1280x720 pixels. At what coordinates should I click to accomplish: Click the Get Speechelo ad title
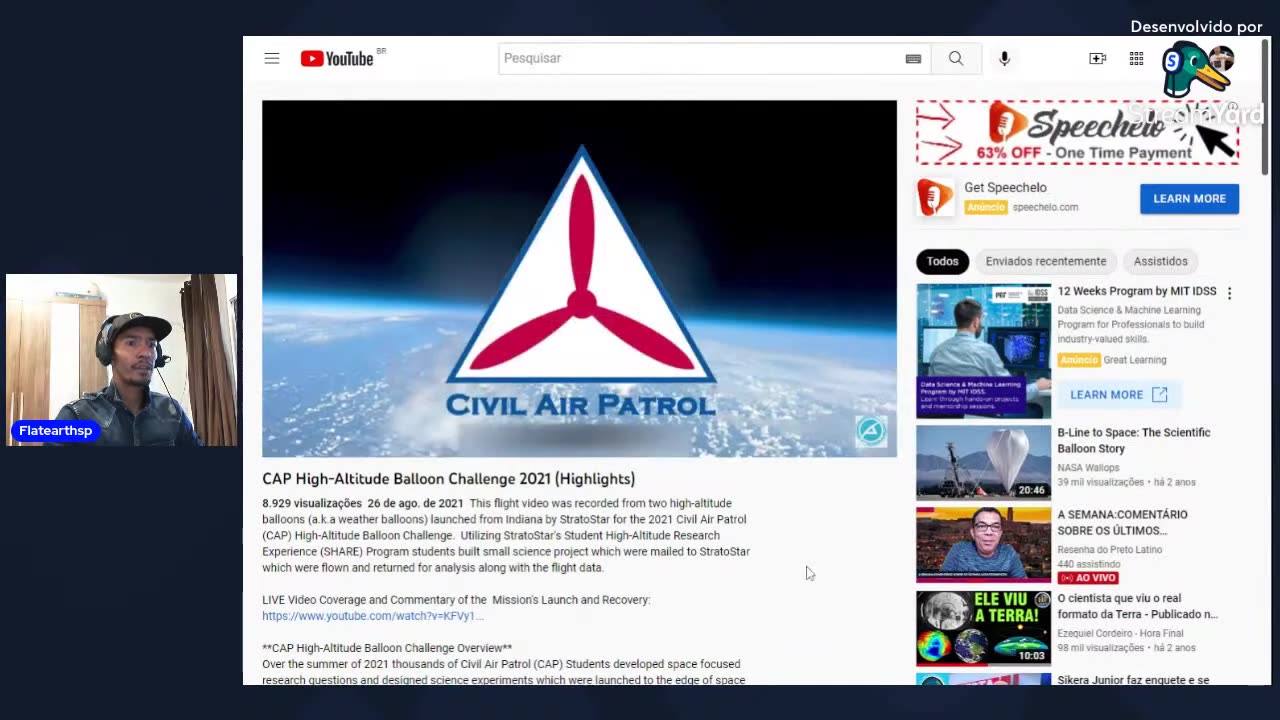tap(1005, 188)
